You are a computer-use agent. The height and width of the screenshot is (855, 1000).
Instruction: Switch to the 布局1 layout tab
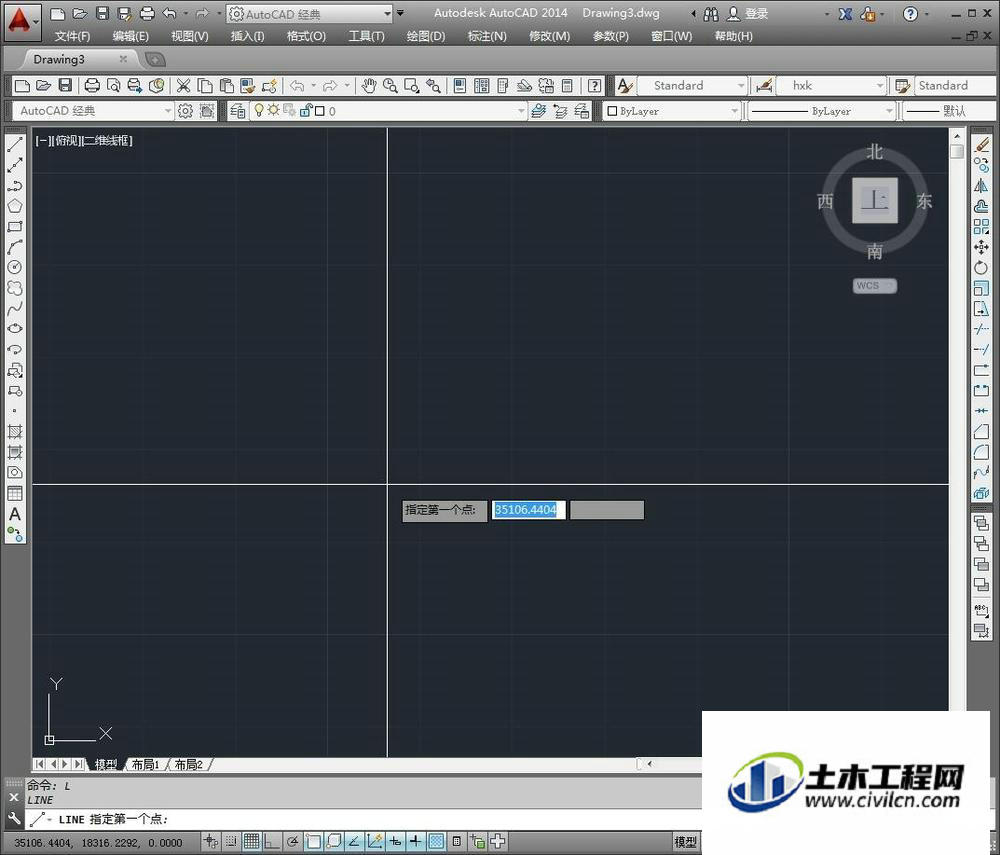pyautogui.click(x=145, y=764)
